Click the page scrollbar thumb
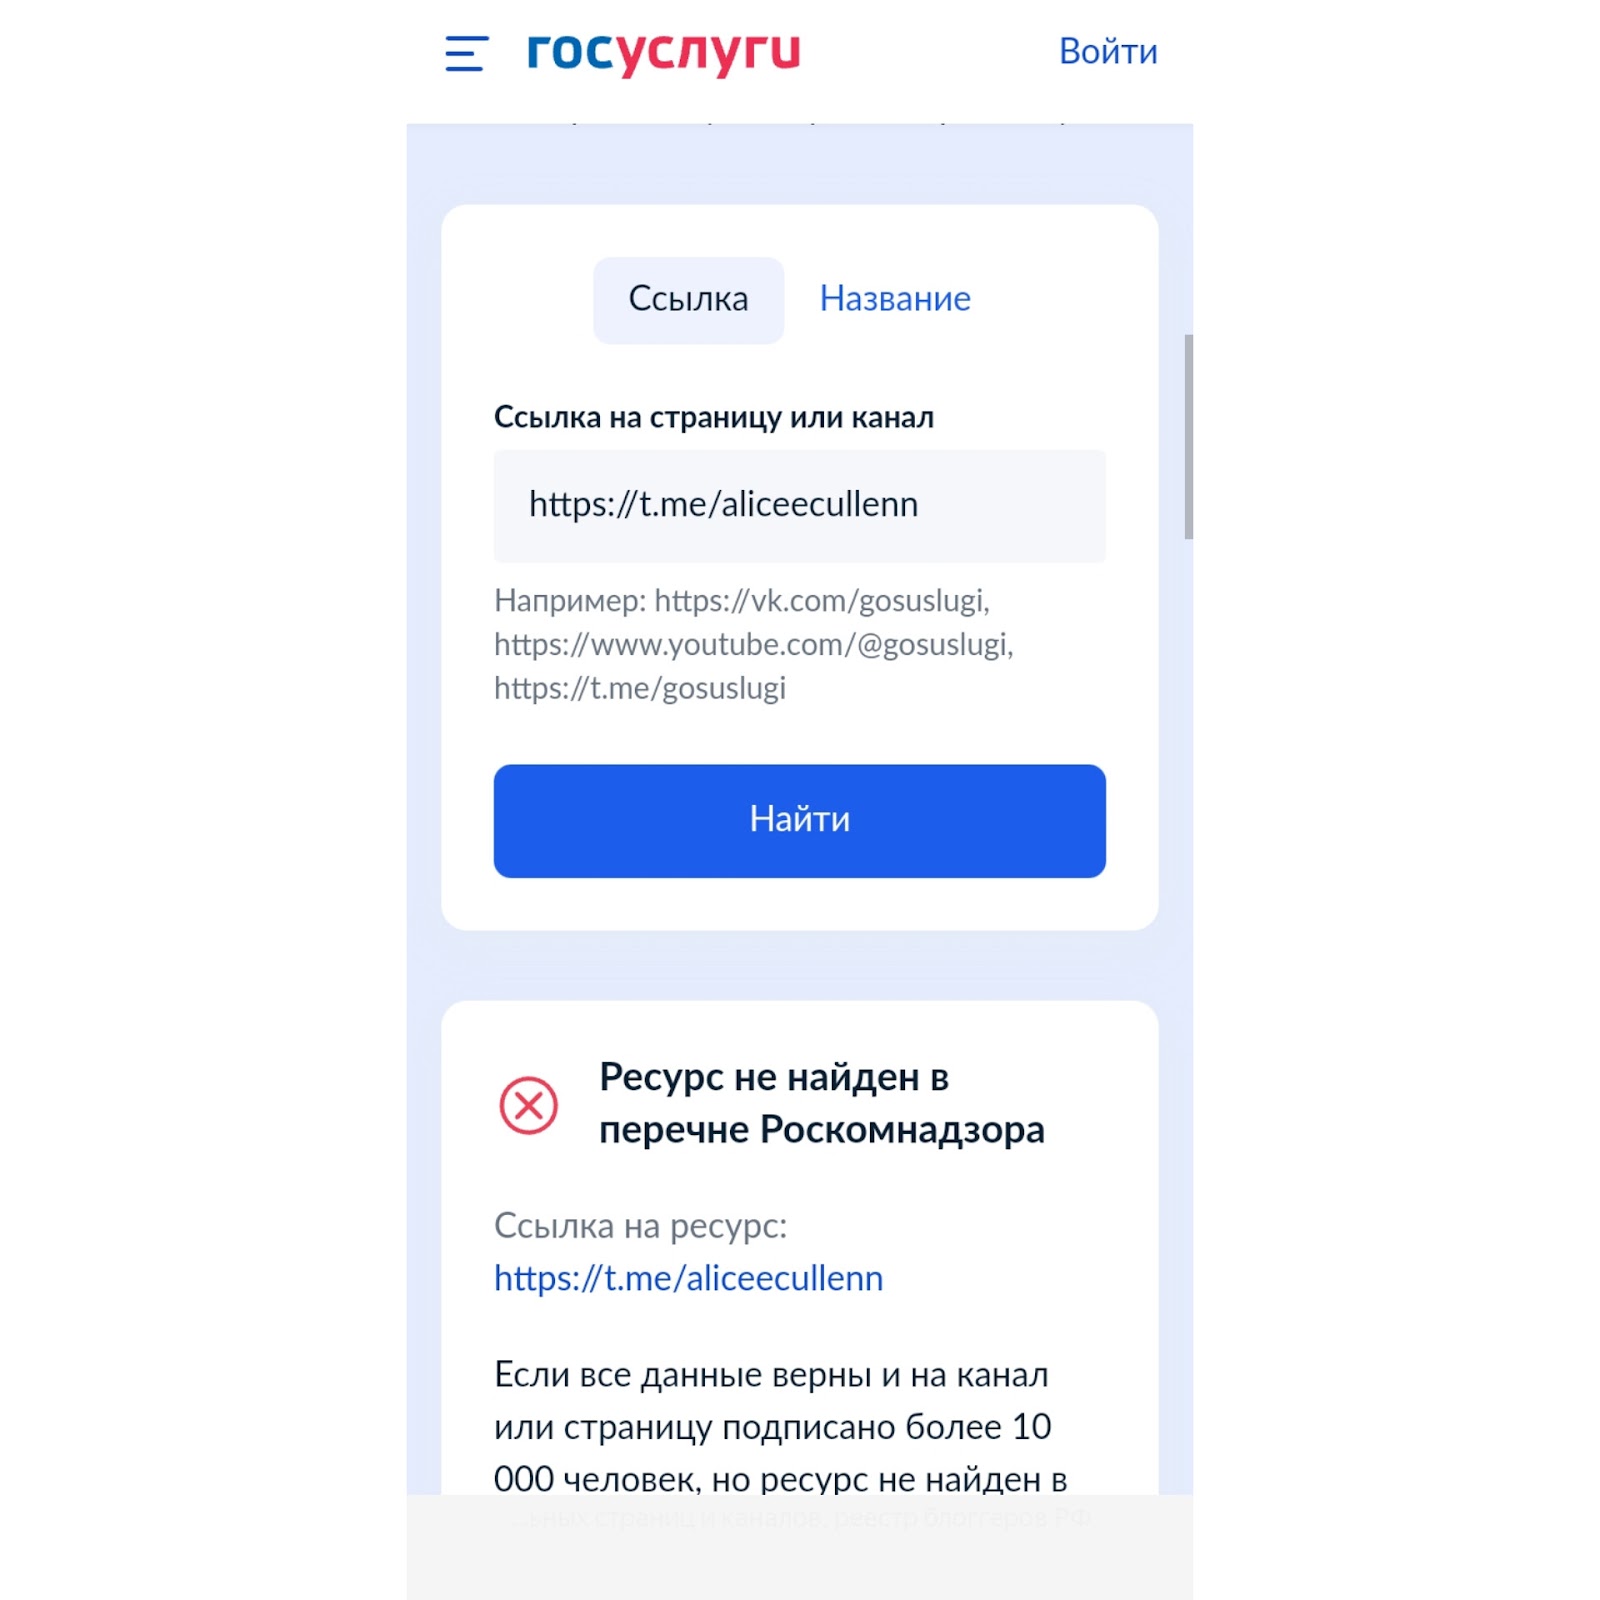The height and width of the screenshot is (1600, 1600). click(1188, 436)
